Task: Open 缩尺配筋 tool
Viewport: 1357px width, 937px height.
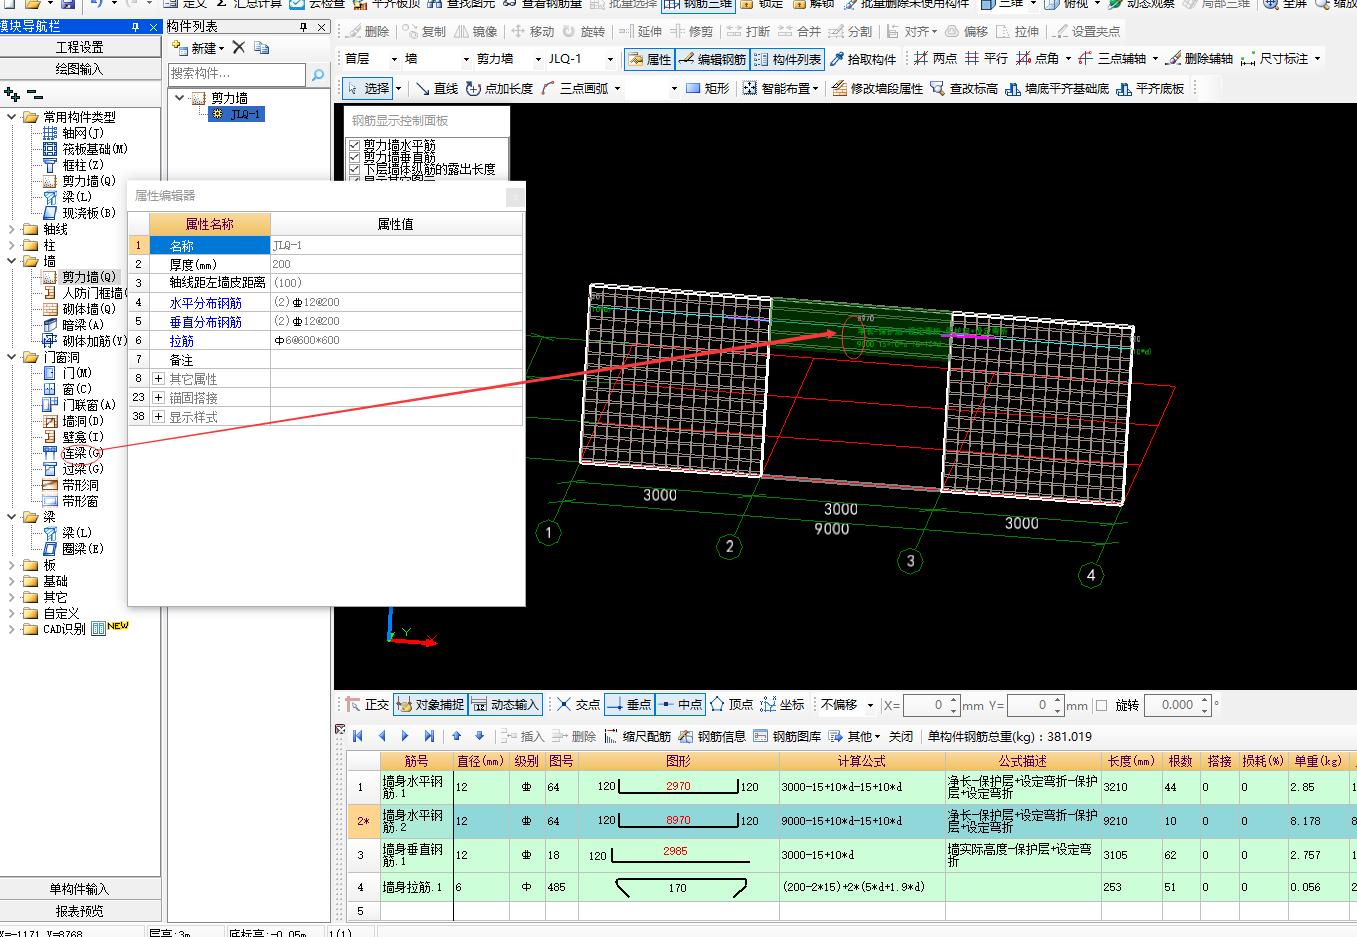Action: tap(638, 736)
